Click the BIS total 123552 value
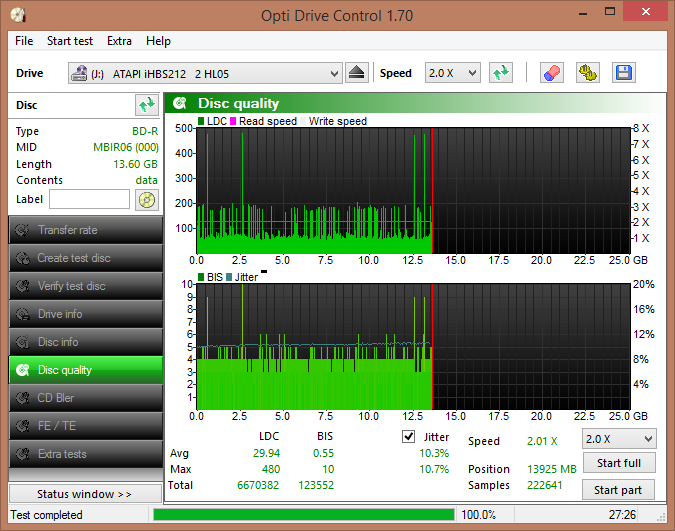 [316, 485]
